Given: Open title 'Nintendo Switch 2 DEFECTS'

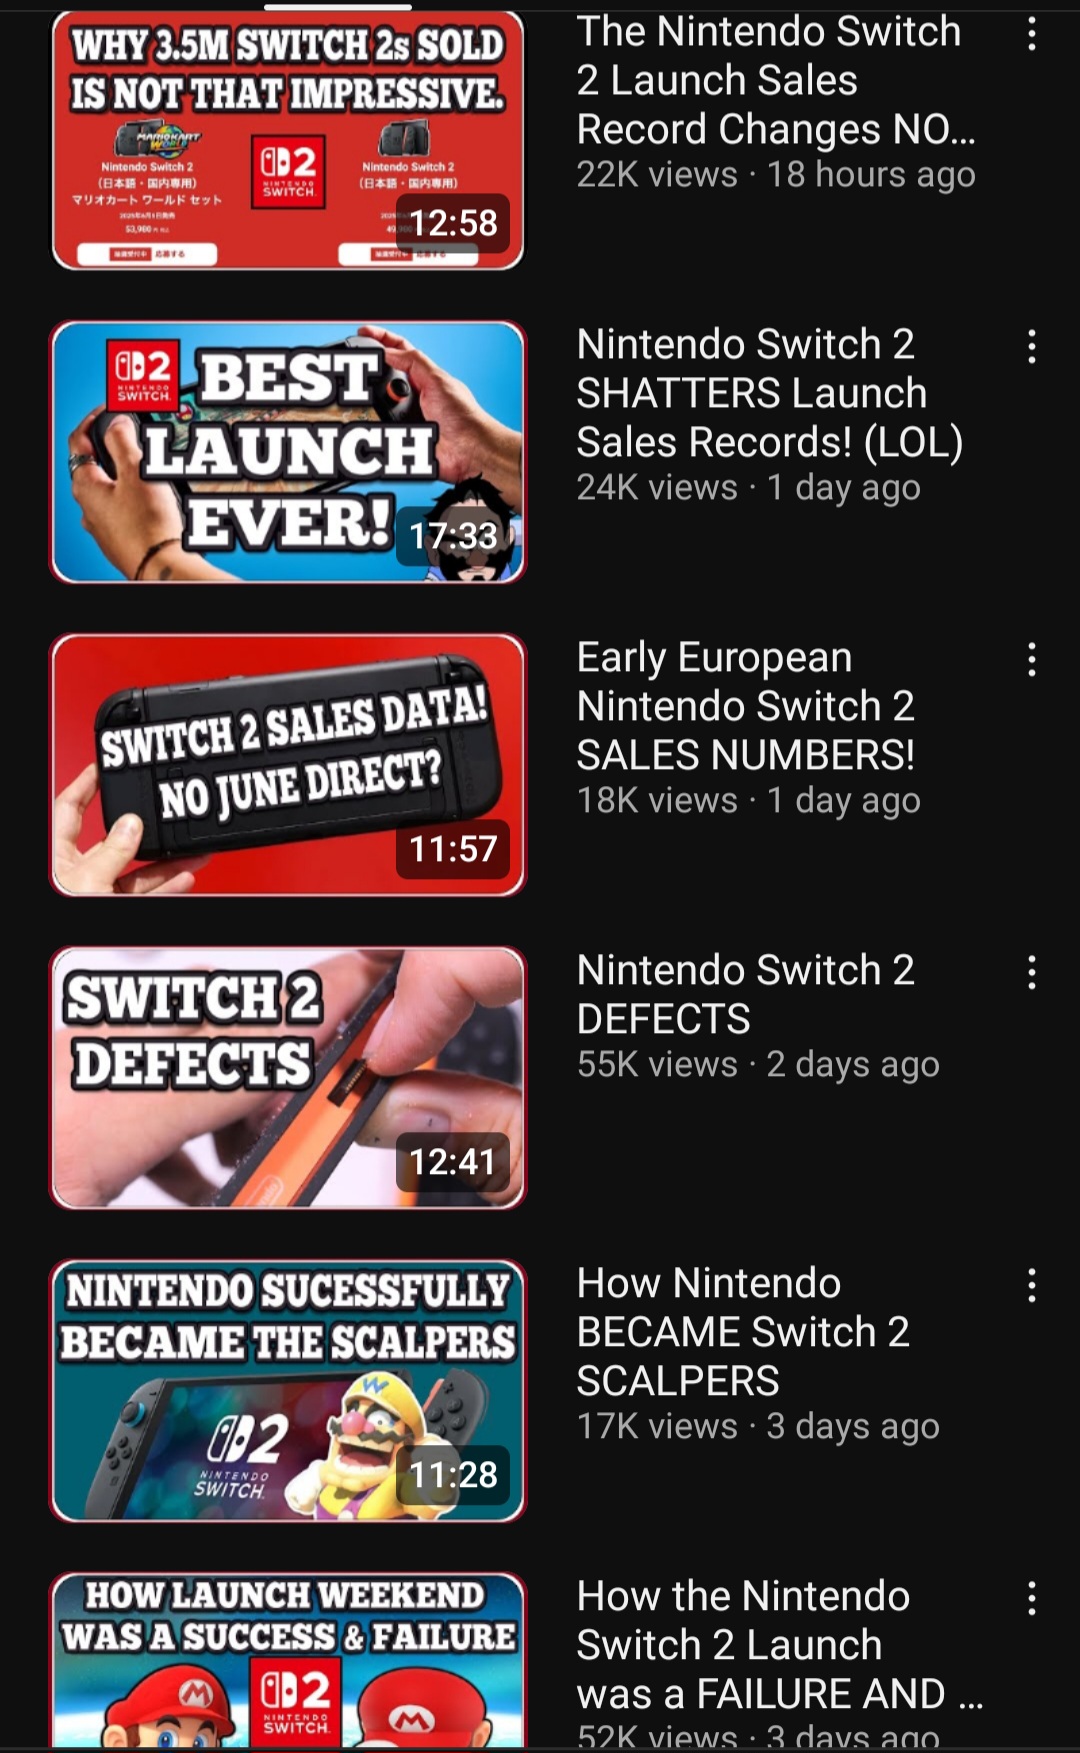Looking at the screenshot, I should tap(746, 994).
